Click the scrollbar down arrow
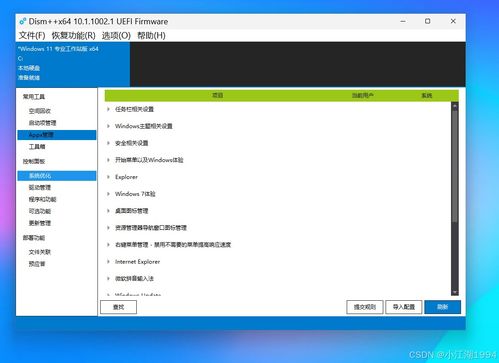Screen dimensions: 499x363 click(x=455, y=292)
